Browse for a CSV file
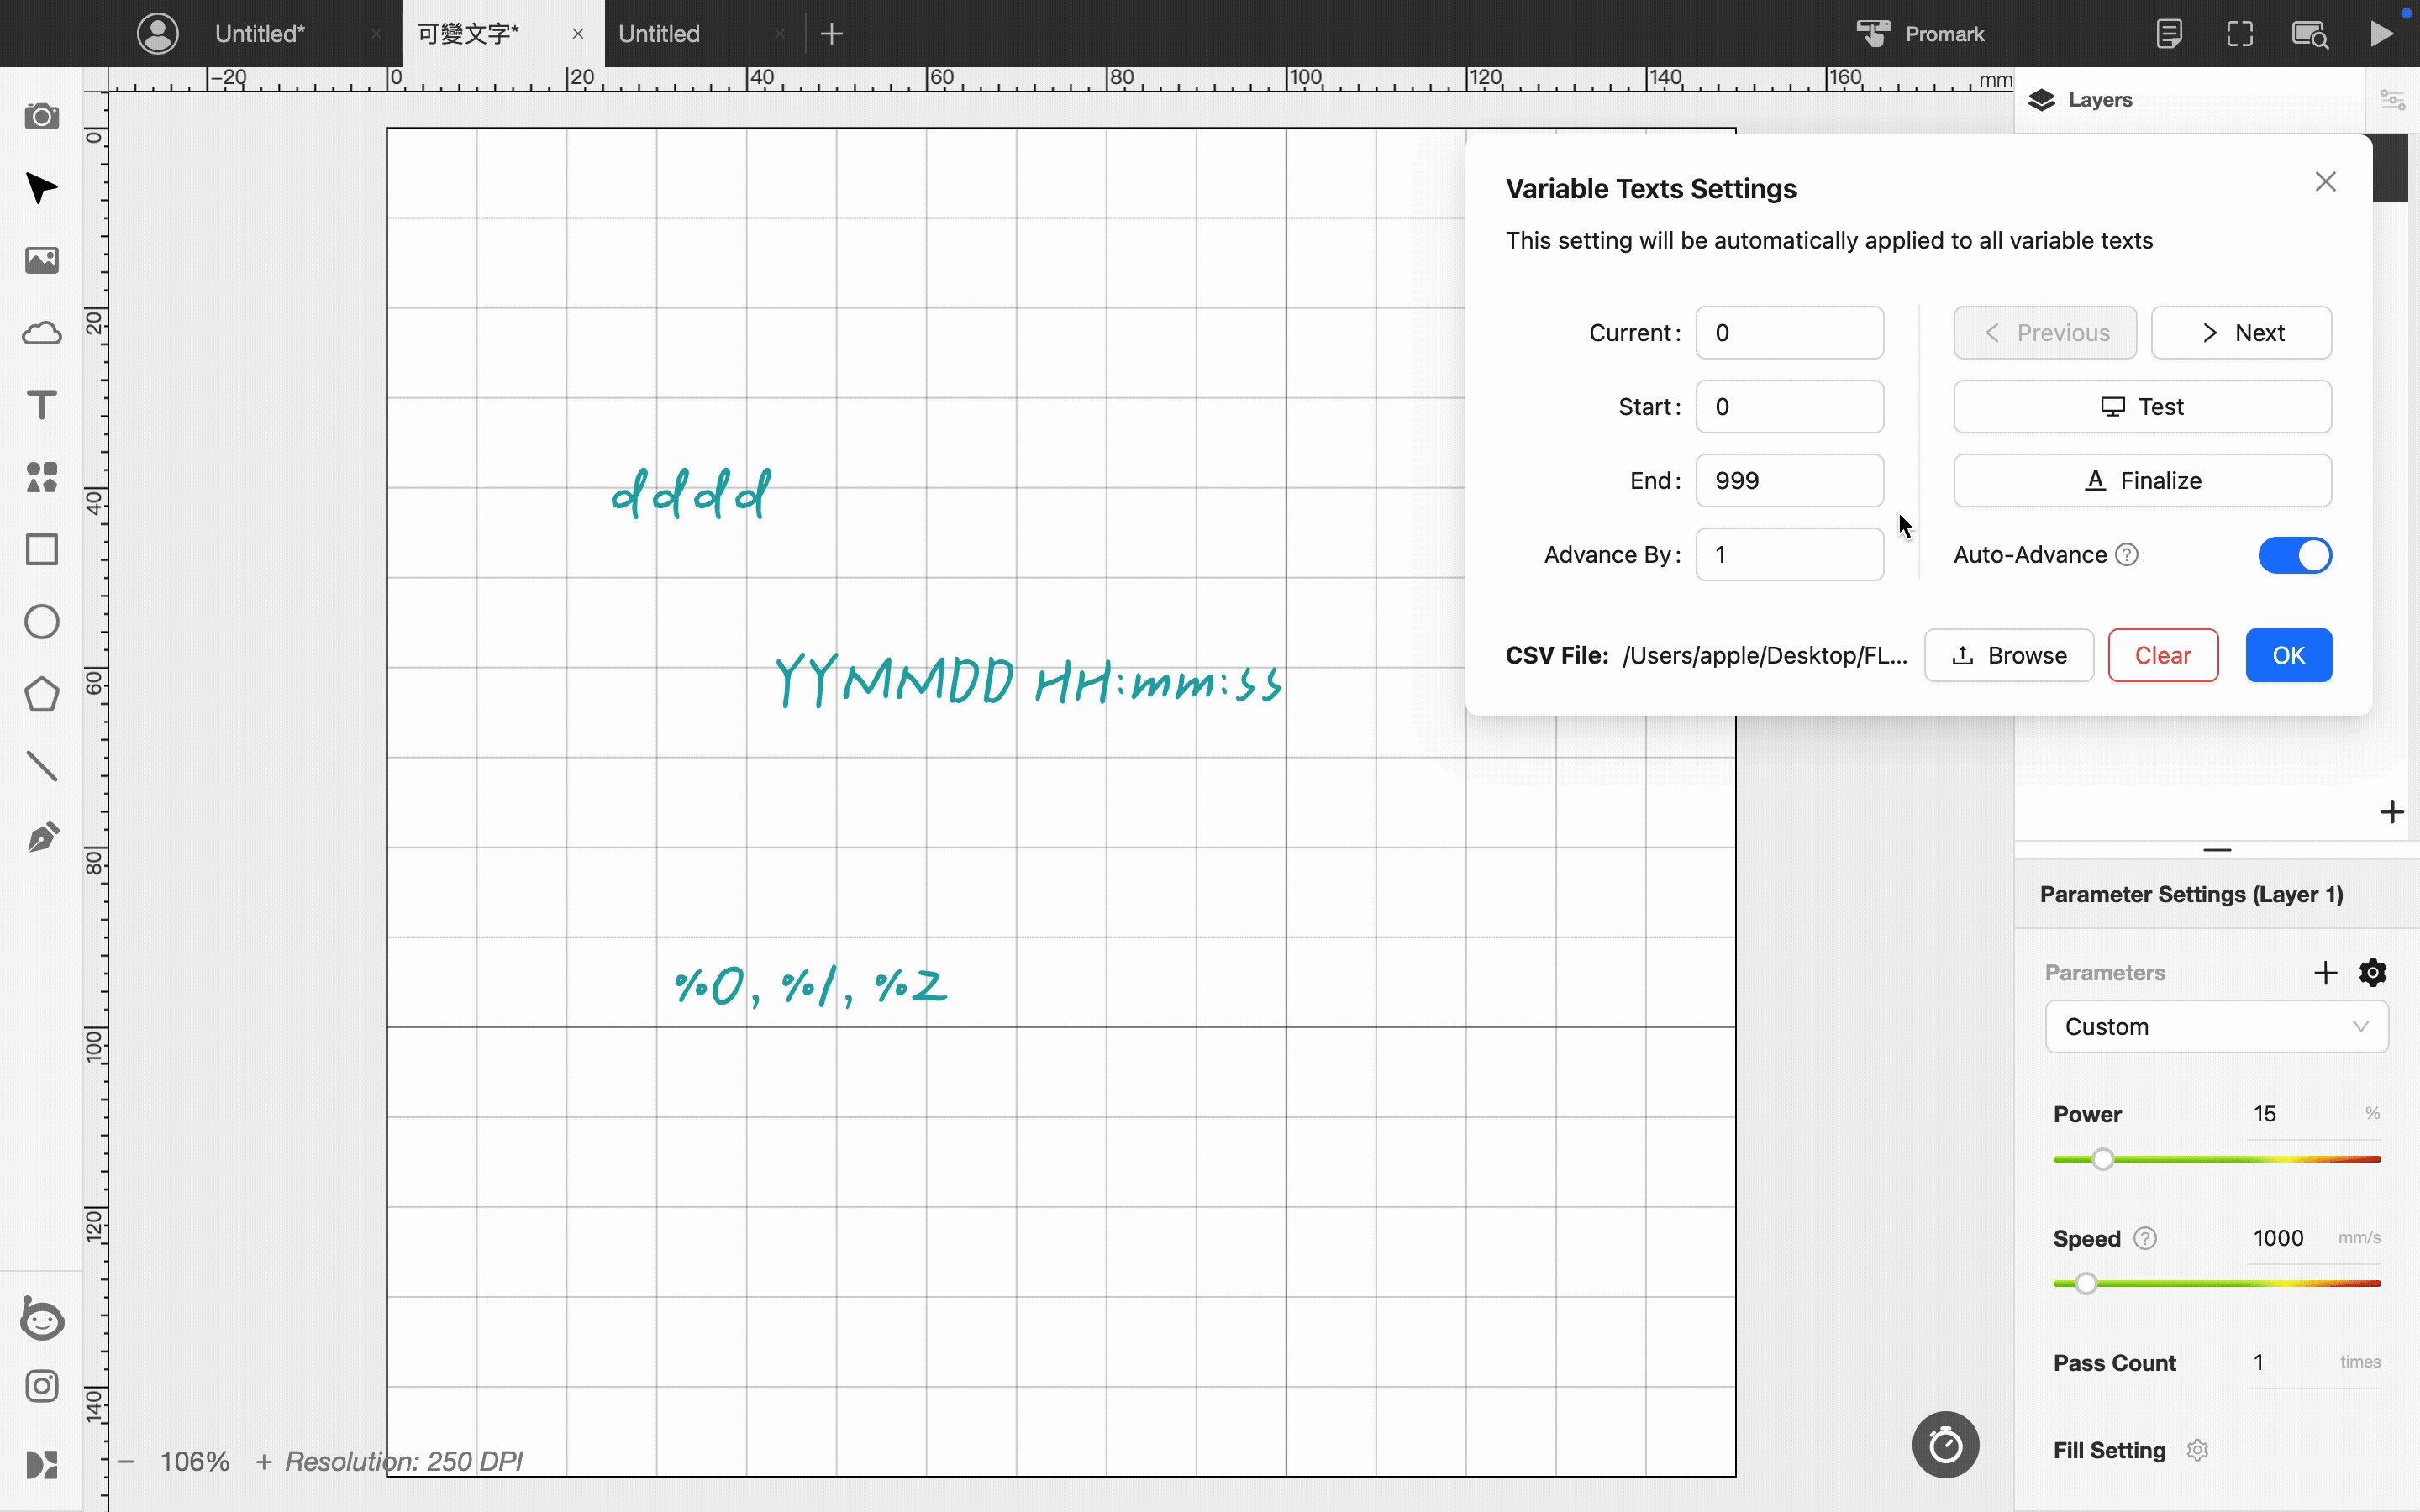The image size is (2420, 1512). (x=2009, y=655)
